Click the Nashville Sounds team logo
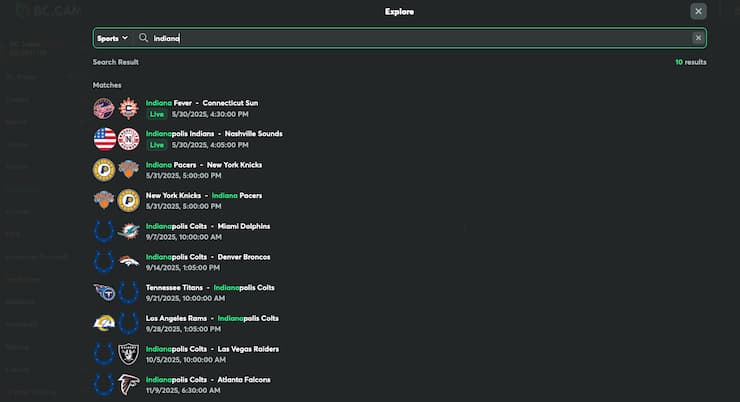 [x=128, y=139]
